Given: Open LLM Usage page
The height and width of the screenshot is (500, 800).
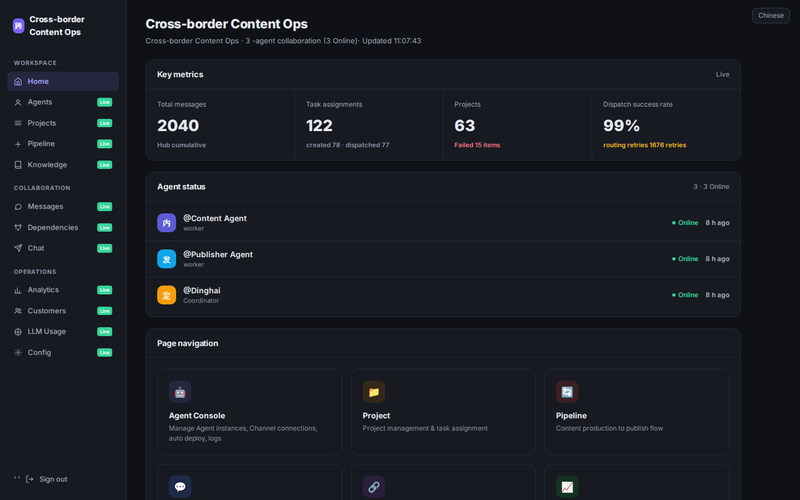Looking at the screenshot, I should pos(63,332).
